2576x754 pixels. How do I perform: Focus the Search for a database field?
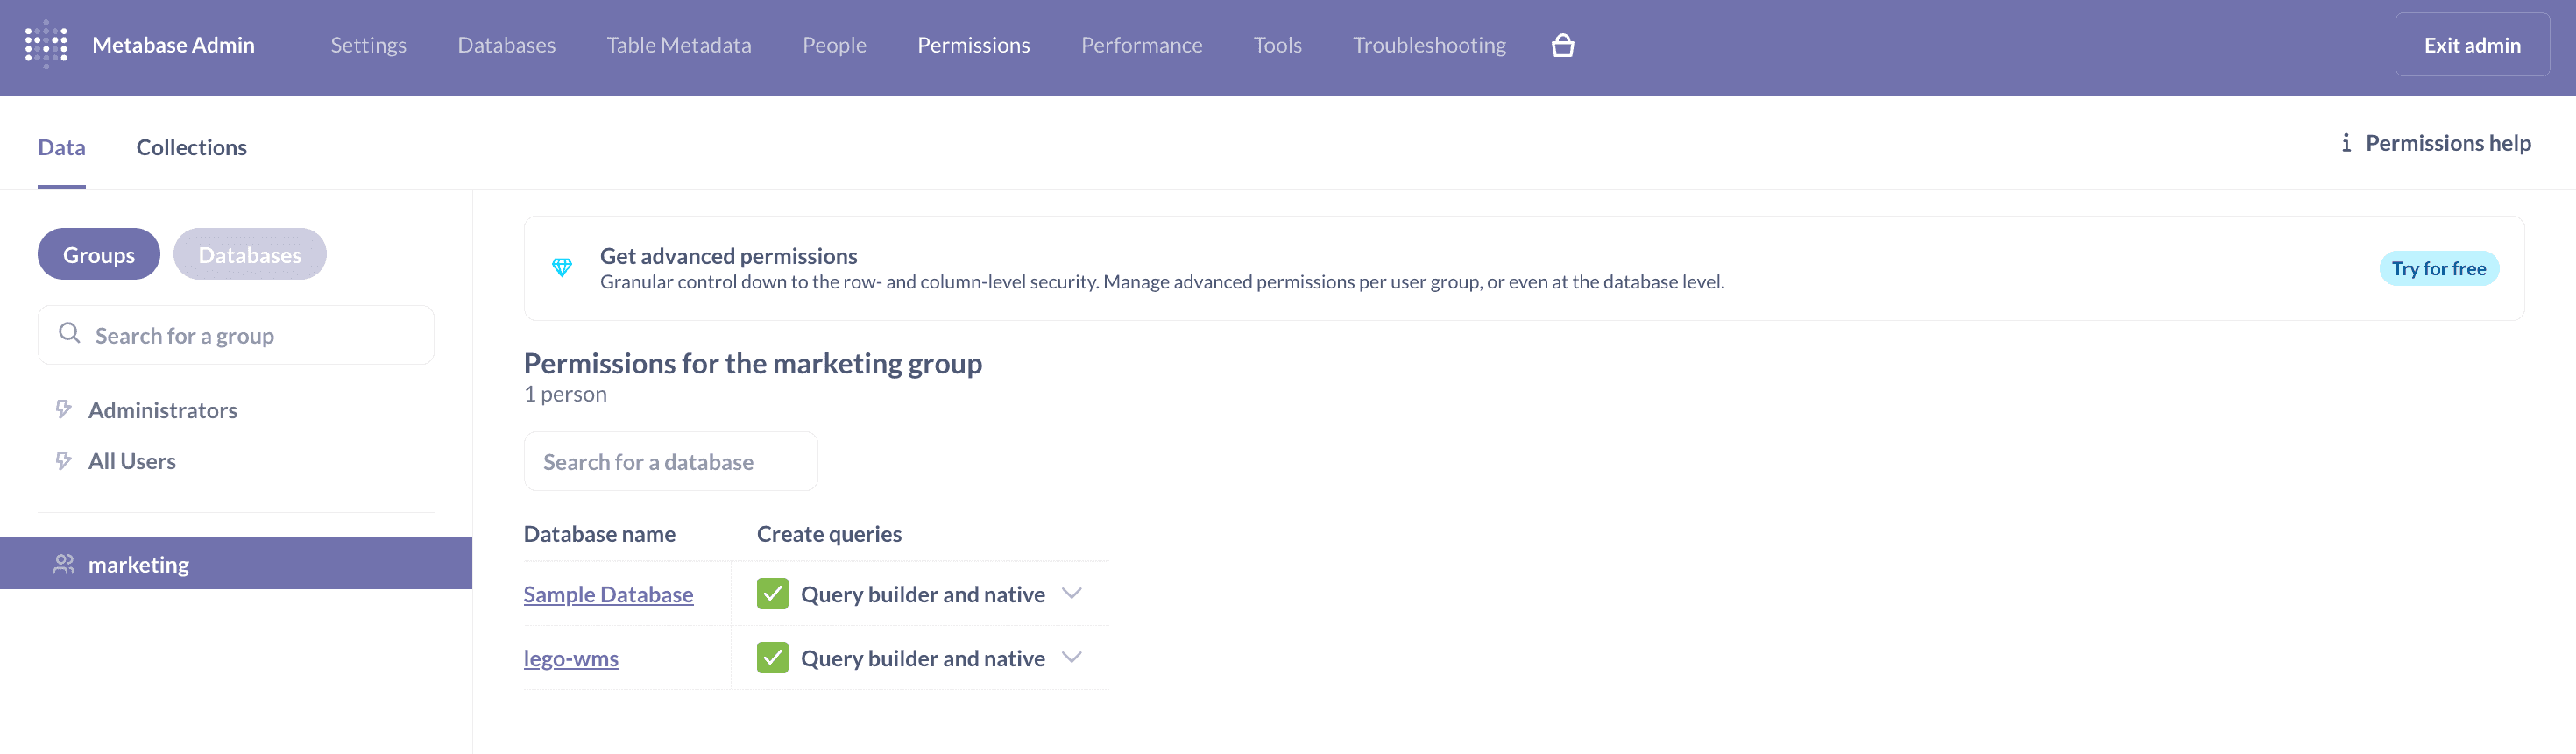pos(670,461)
